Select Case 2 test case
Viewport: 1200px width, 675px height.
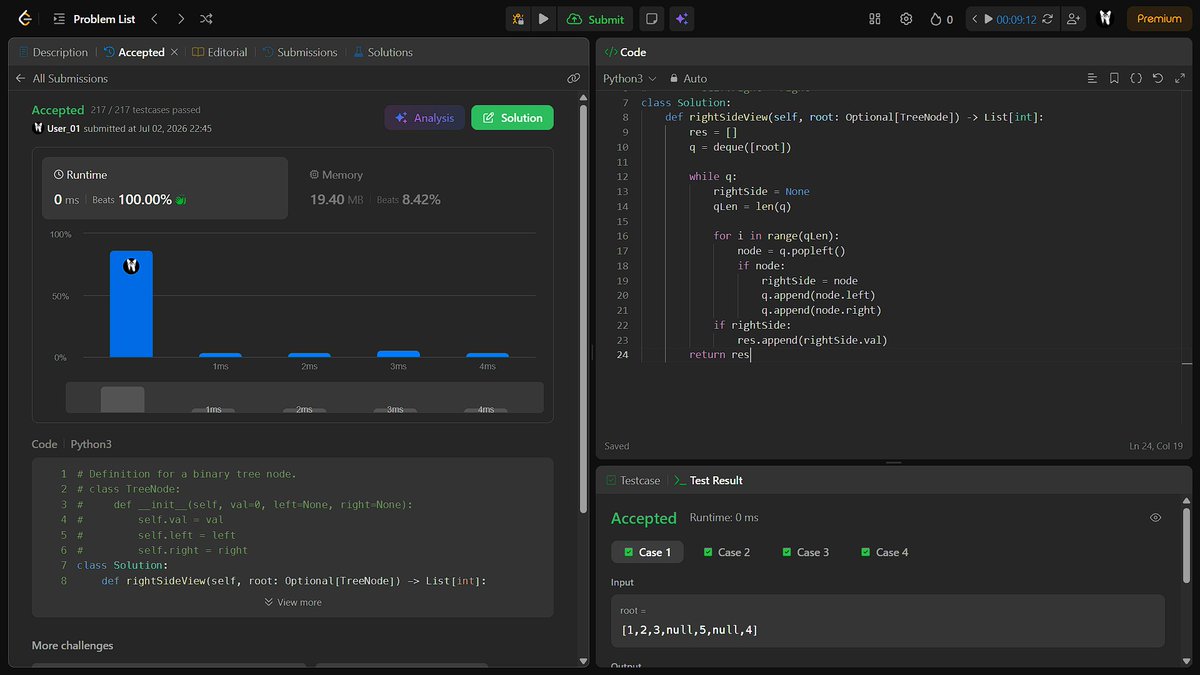(x=726, y=552)
